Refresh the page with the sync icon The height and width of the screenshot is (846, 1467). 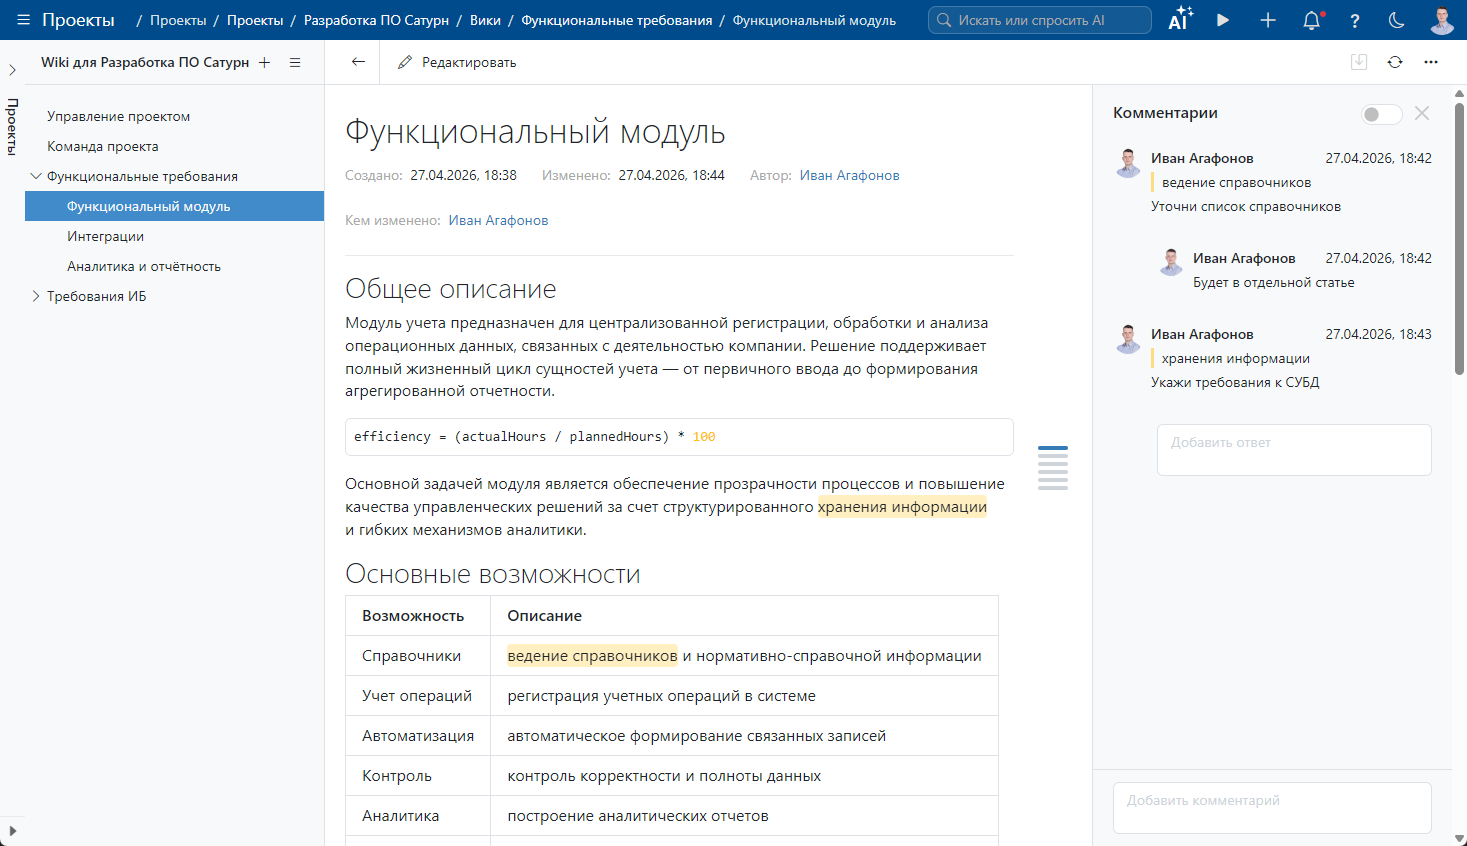1395,61
